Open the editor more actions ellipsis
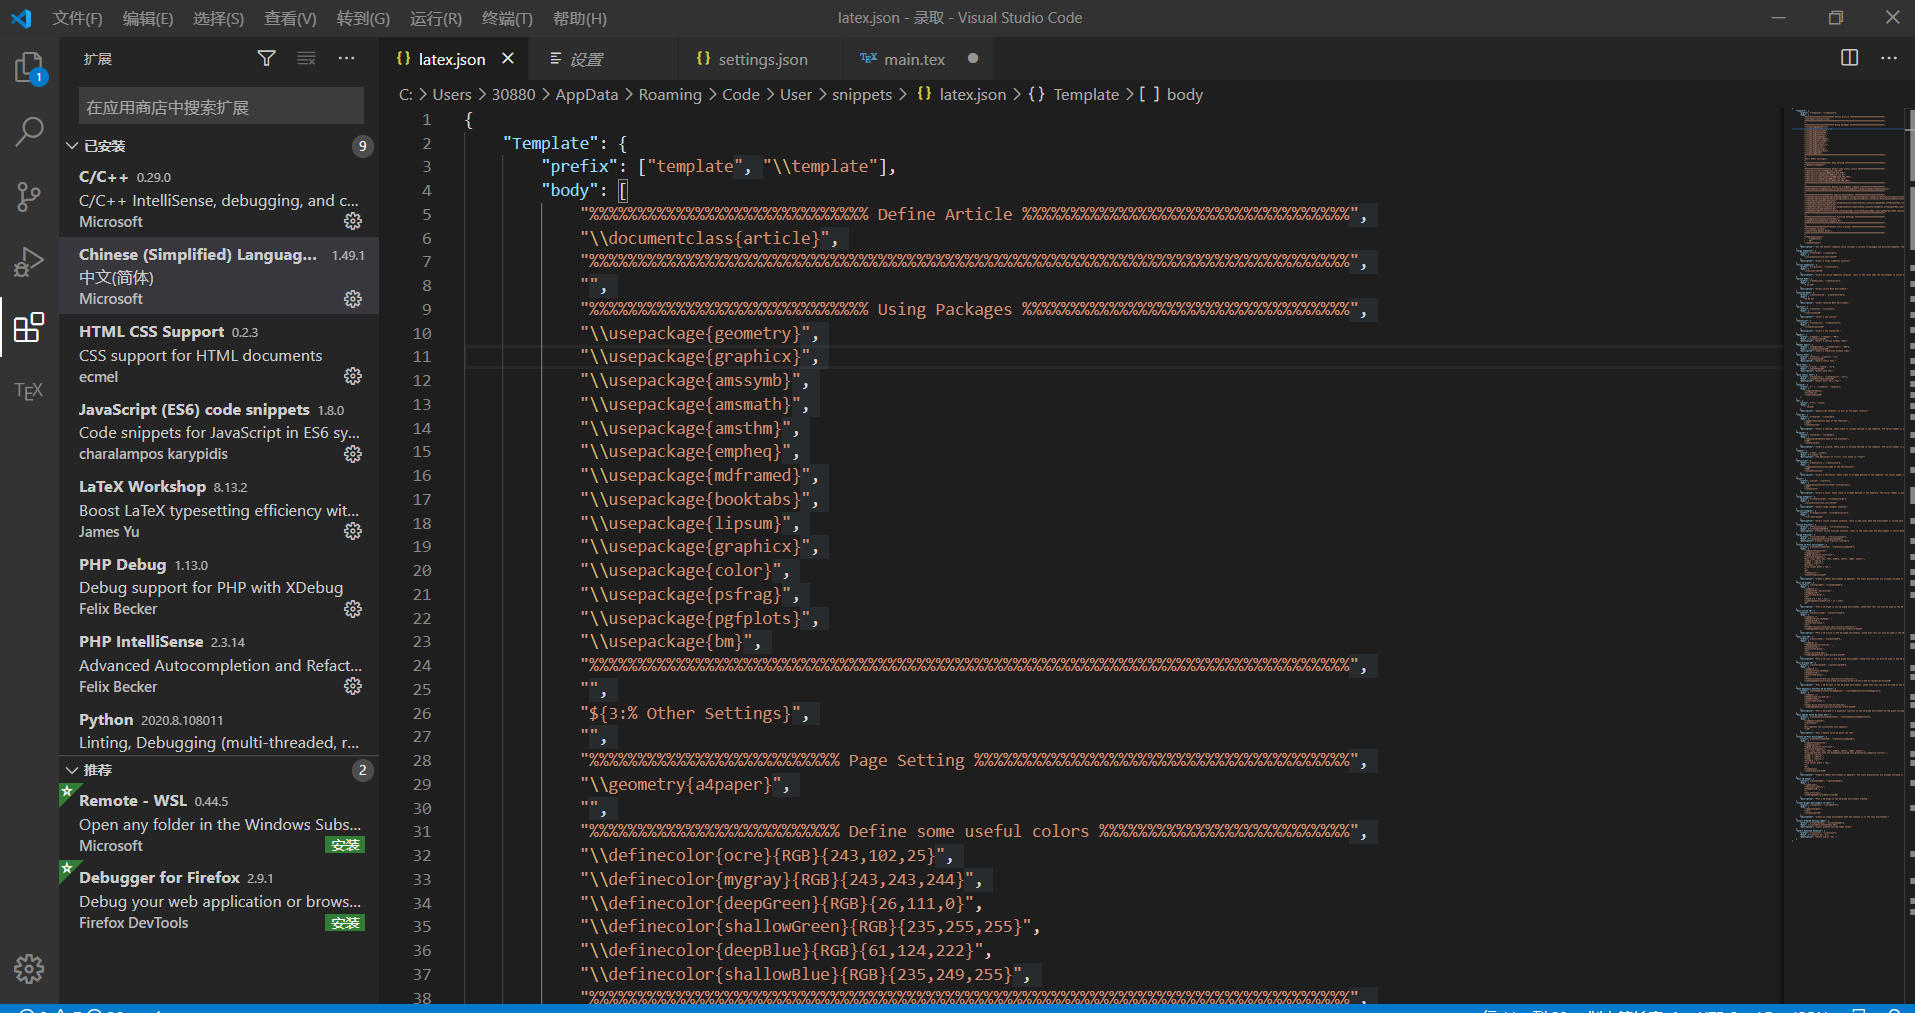Image resolution: width=1915 pixels, height=1013 pixels. (x=1888, y=58)
